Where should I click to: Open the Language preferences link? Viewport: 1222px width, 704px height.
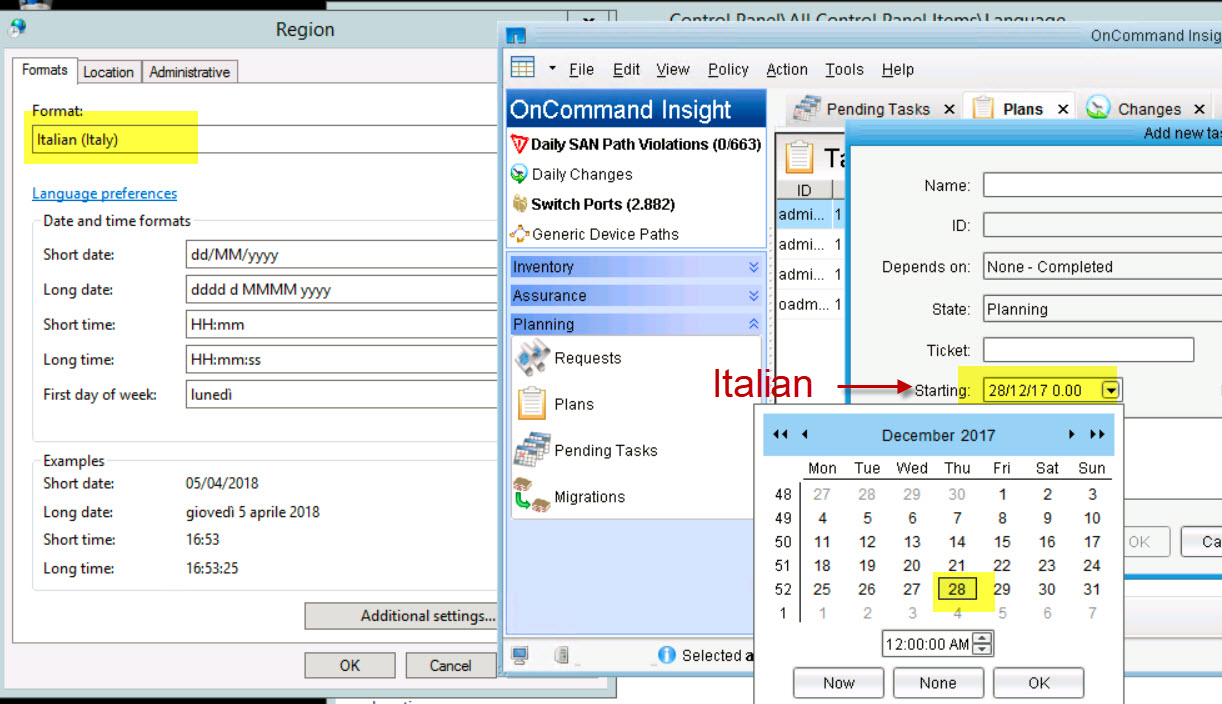pos(104,194)
